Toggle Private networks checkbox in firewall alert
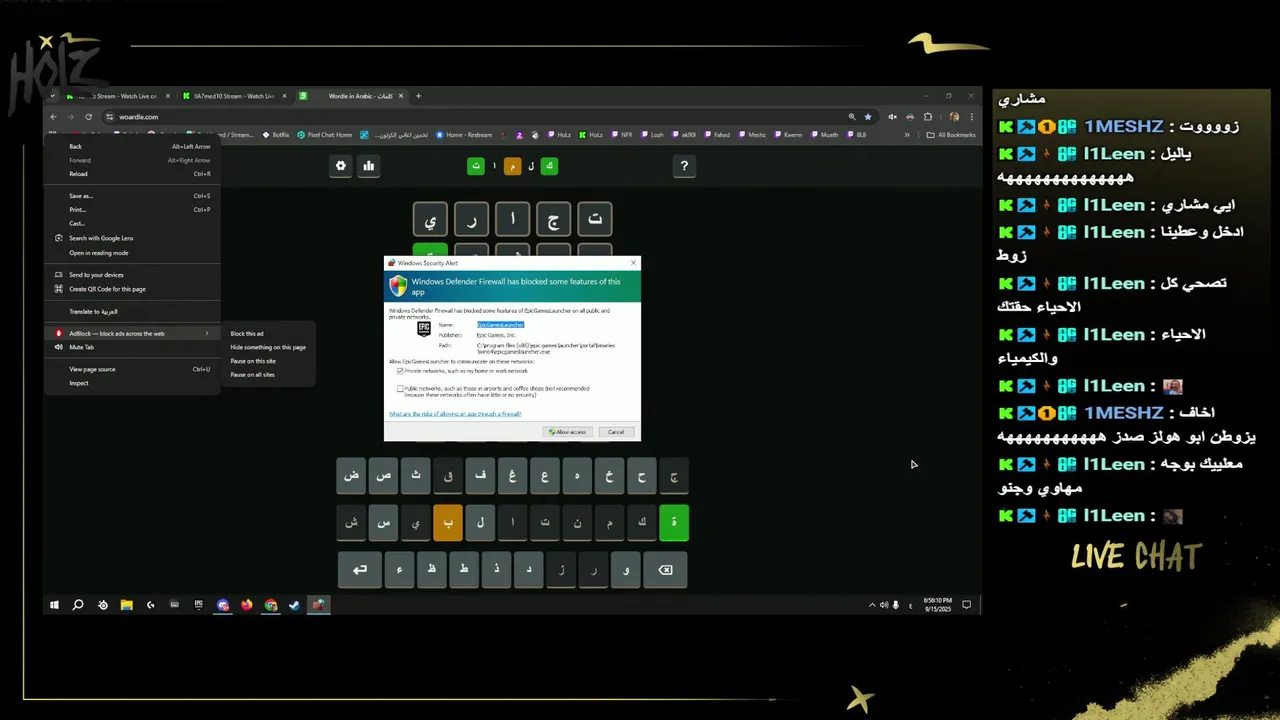Image resolution: width=1280 pixels, height=720 pixels. pyautogui.click(x=400, y=371)
